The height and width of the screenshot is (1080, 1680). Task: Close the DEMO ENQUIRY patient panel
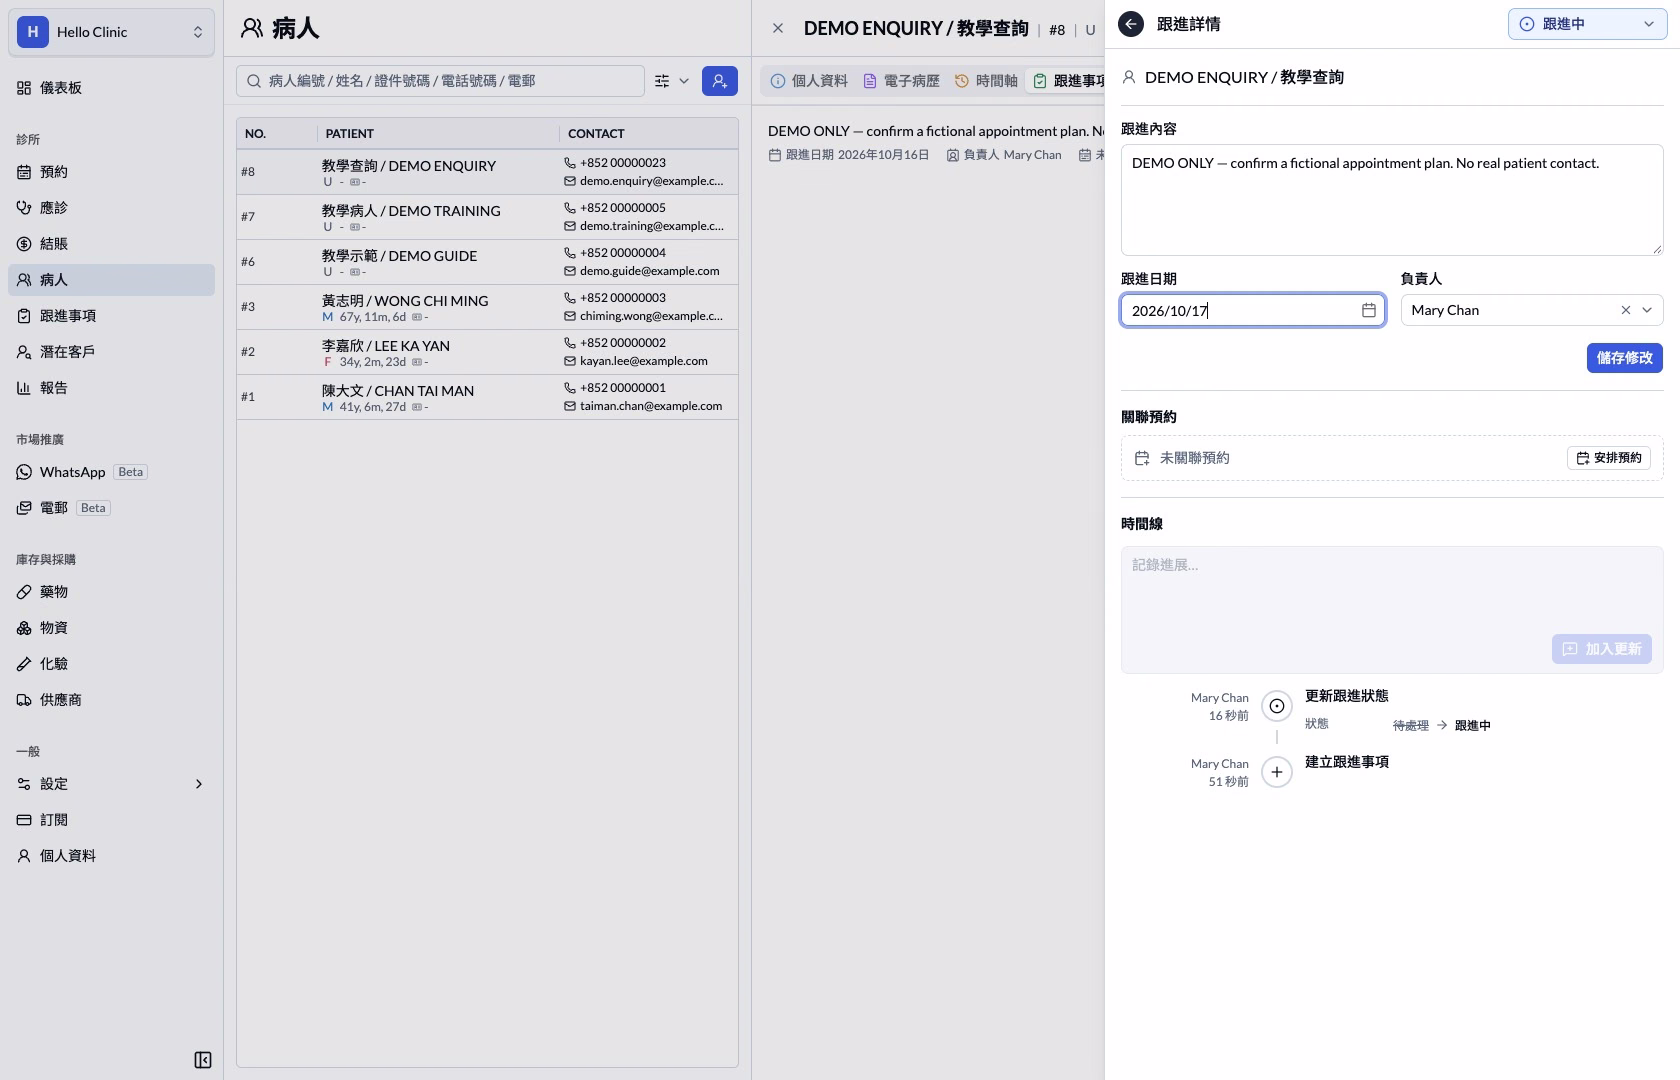point(778,28)
